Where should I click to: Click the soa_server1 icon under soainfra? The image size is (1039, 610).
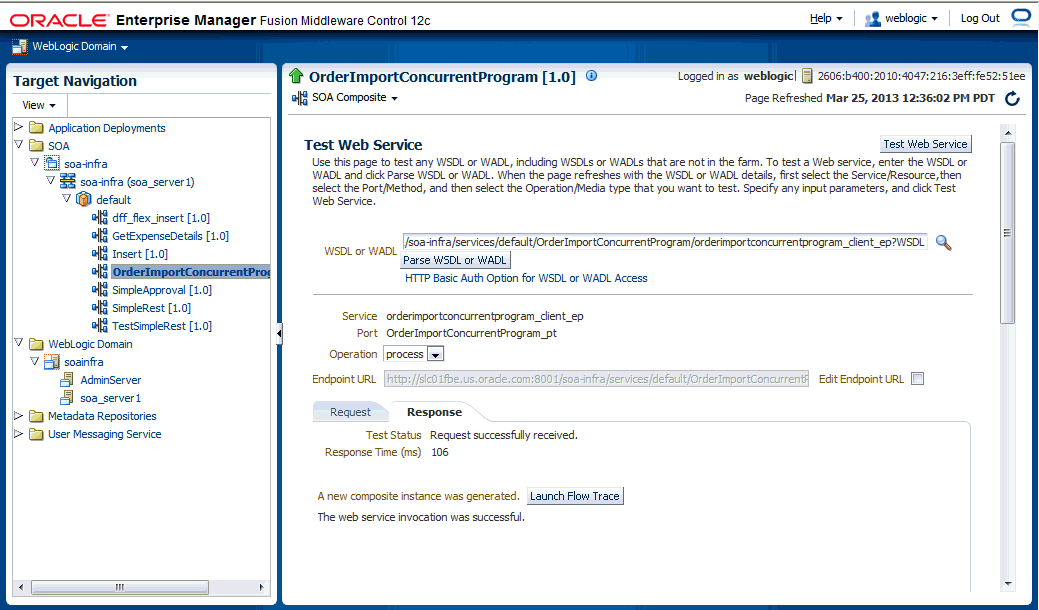pyautogui.click(x=67, y=397)
